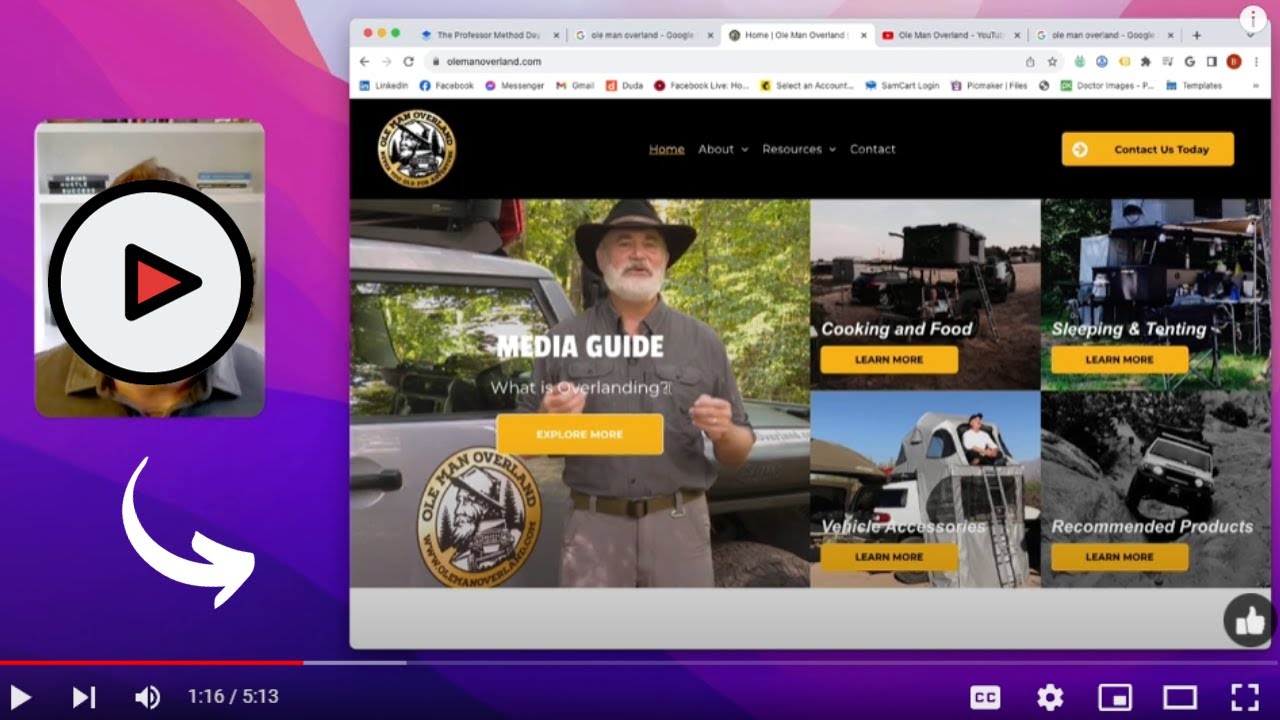Reload the olemanoverland.com page
Screen dimensions: 1280x720
[408, 61]
